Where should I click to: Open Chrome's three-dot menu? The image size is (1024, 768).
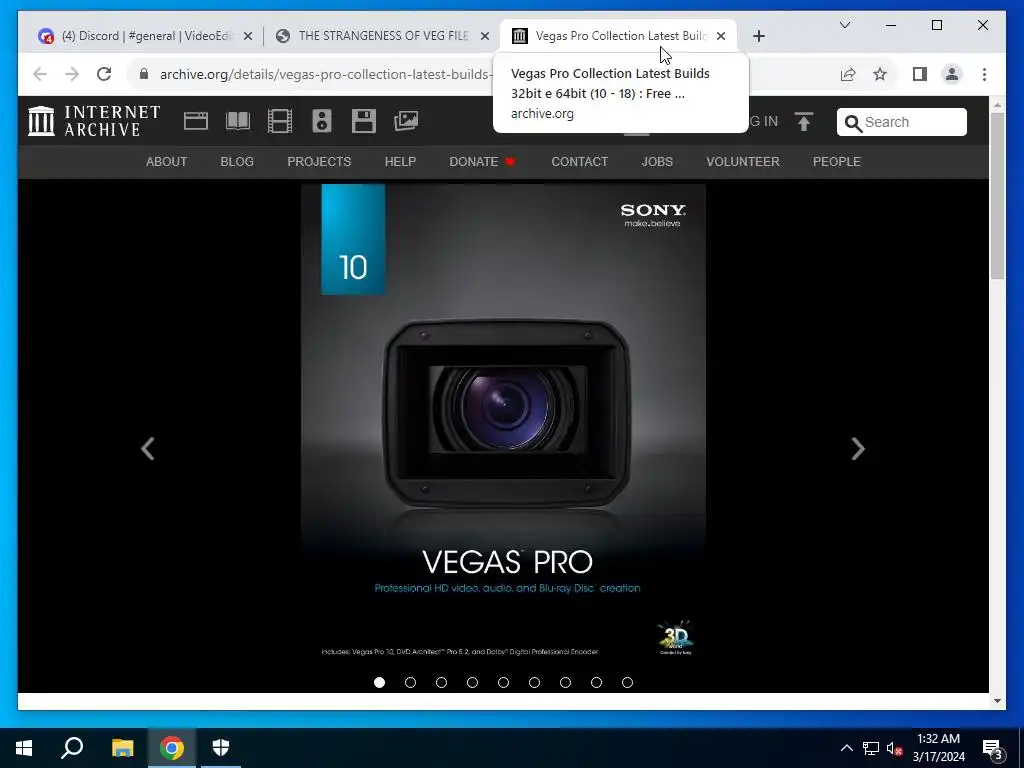[984, 74]
